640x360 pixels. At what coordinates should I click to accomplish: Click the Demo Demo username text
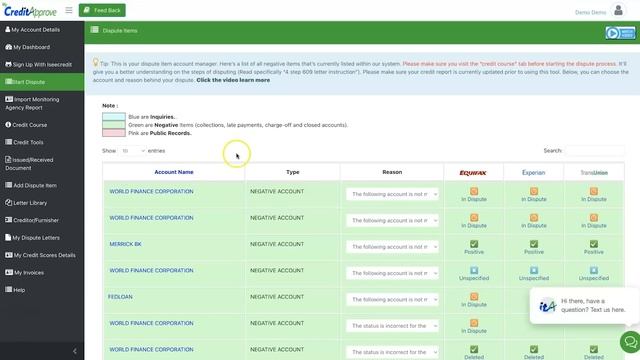pyautogui.click(x=590, y=12)
